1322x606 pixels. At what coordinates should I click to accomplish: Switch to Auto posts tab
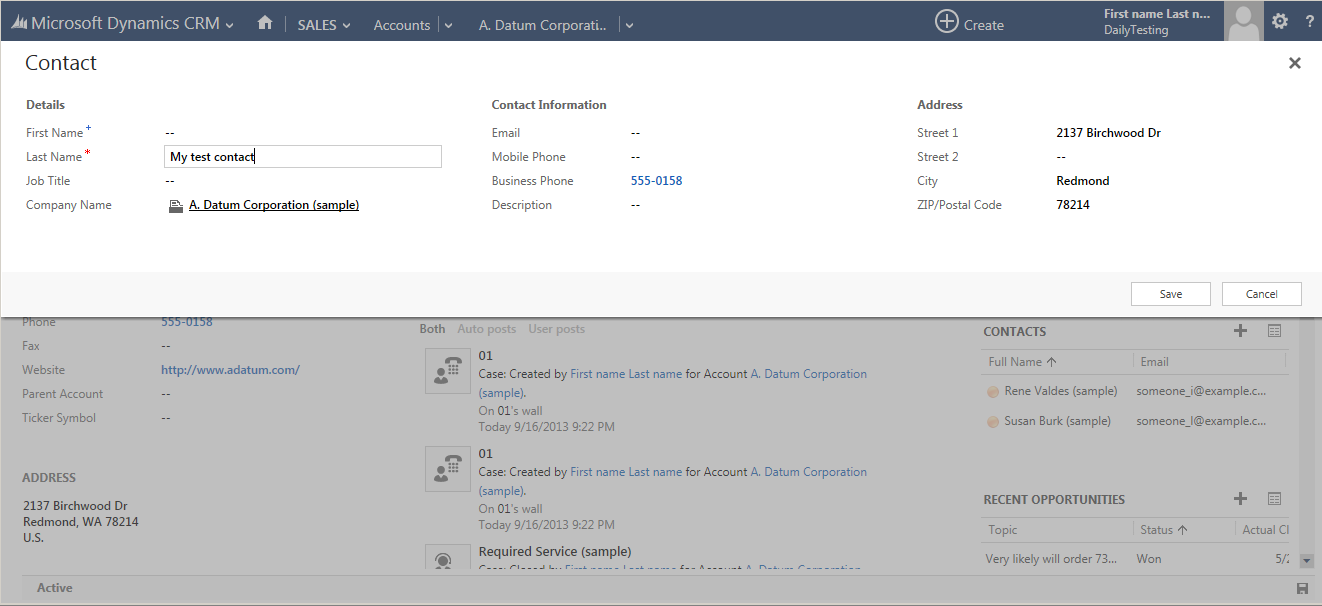[x=486, y=329]
